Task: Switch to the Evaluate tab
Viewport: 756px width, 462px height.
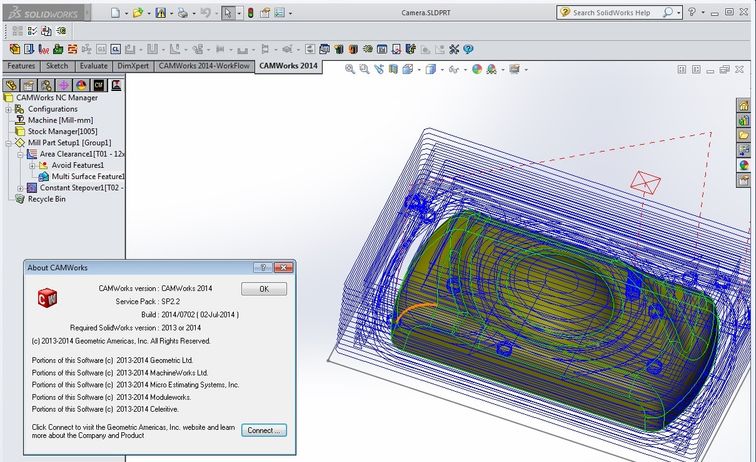Action: click(x=94, y=66)
